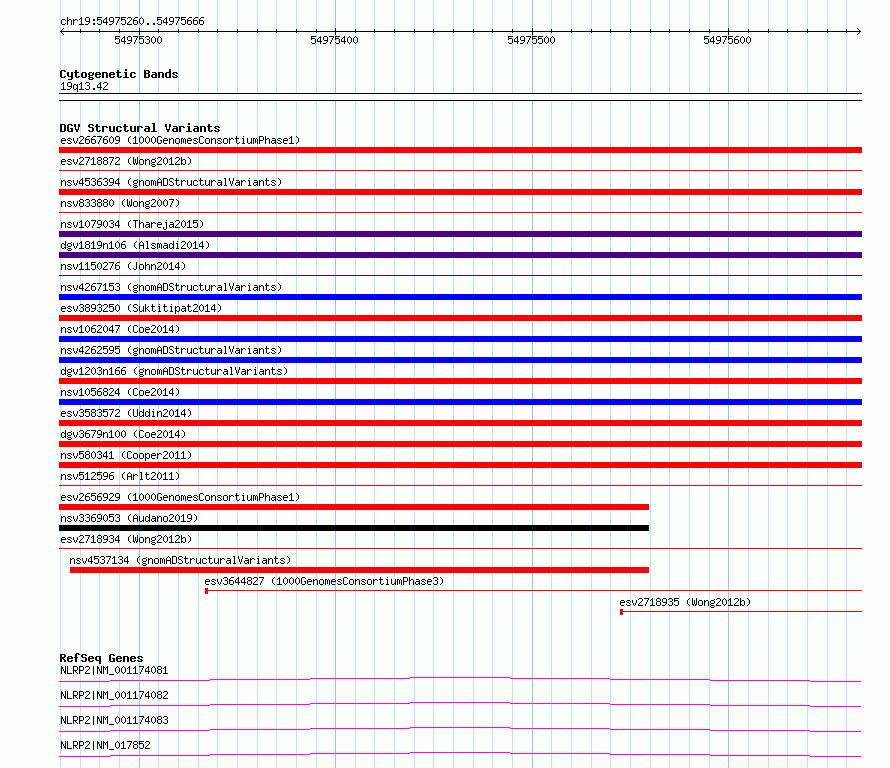Select nsv4262595 (gnomADStructuralVariants) label
The width and height of the screenshot is (890, 768).
coord(171,350)
